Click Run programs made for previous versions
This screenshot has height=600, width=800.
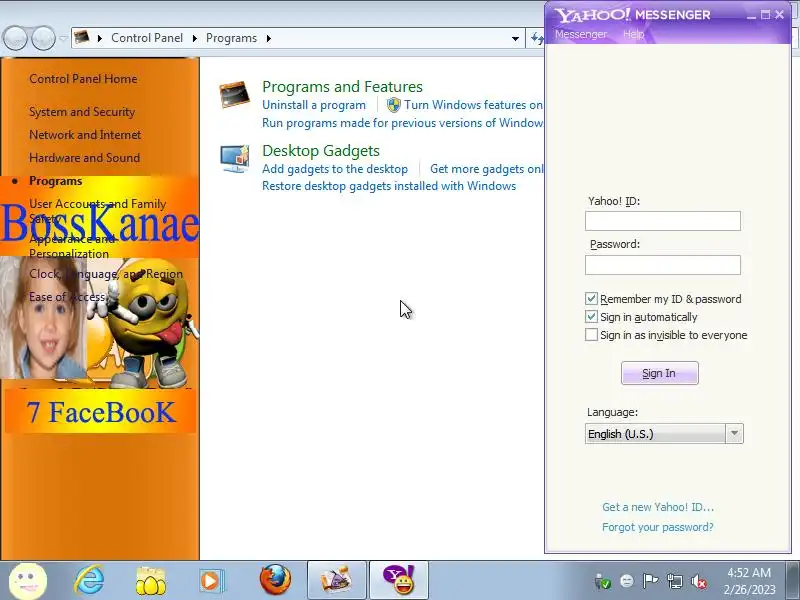tap(403, 123)
